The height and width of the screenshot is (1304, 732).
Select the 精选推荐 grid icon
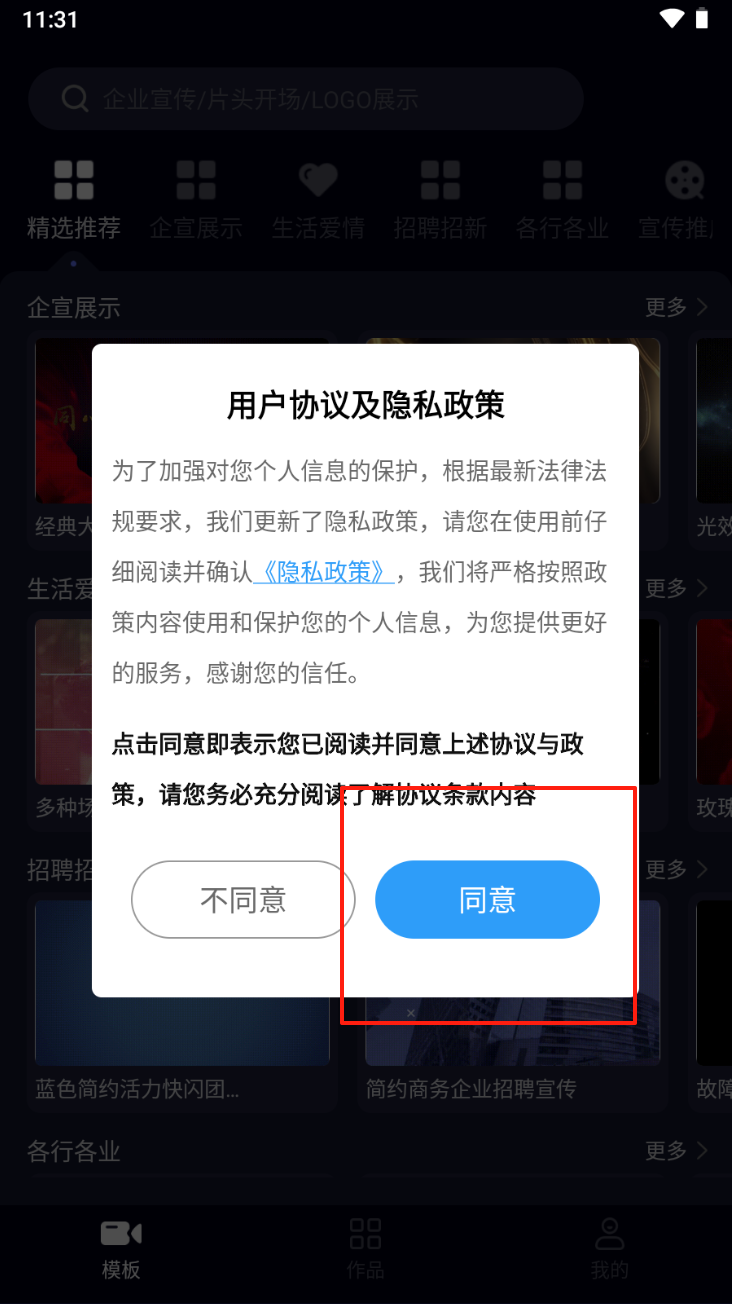point(74,180)
